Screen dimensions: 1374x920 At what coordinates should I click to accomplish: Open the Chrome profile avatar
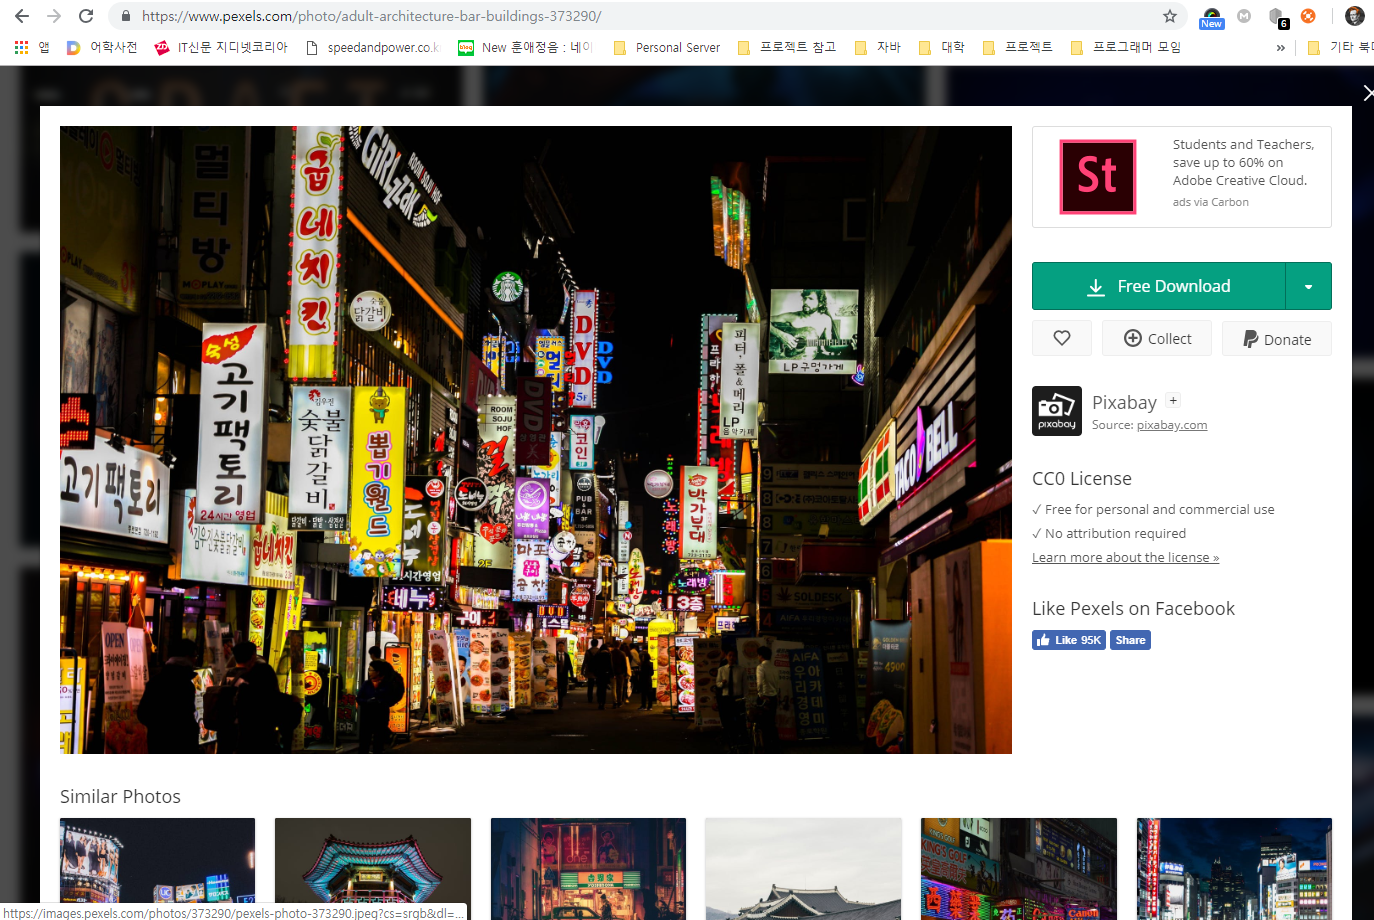coord(1355,16)
